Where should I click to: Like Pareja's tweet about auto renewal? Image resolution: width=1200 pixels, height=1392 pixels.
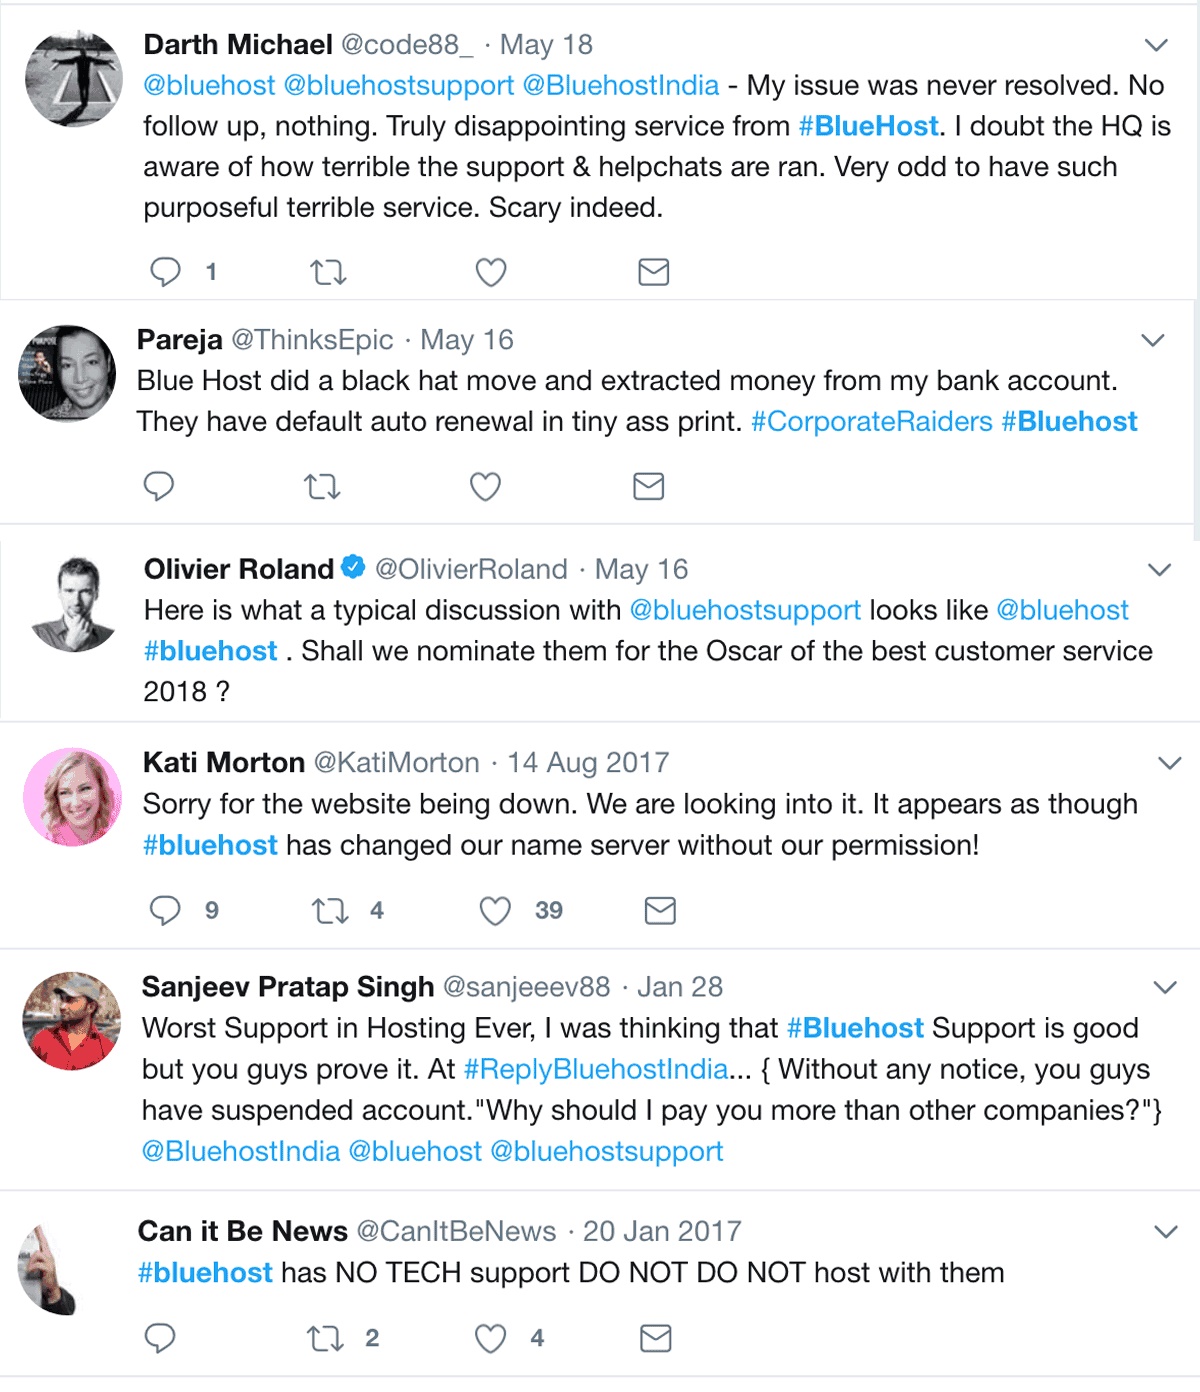pos(485,487)
